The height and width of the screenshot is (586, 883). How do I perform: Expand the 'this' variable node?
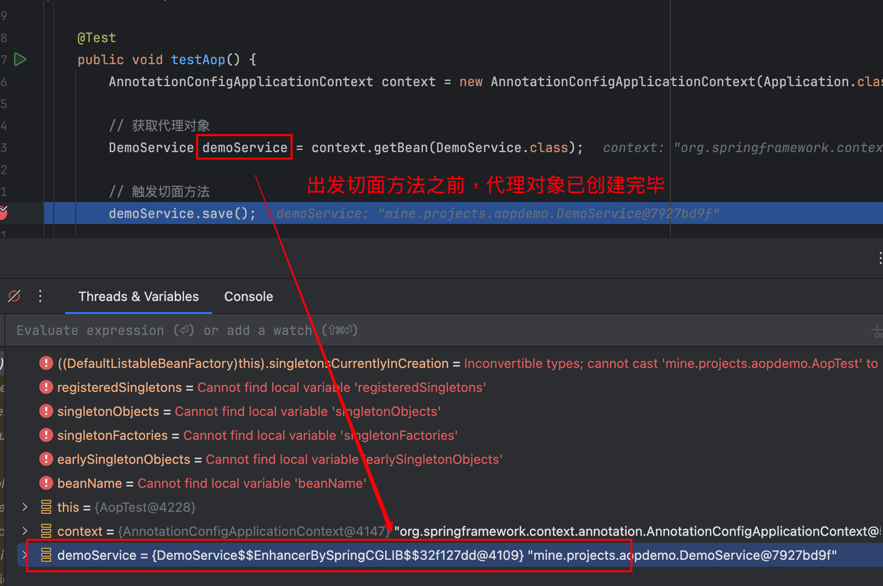25,508
